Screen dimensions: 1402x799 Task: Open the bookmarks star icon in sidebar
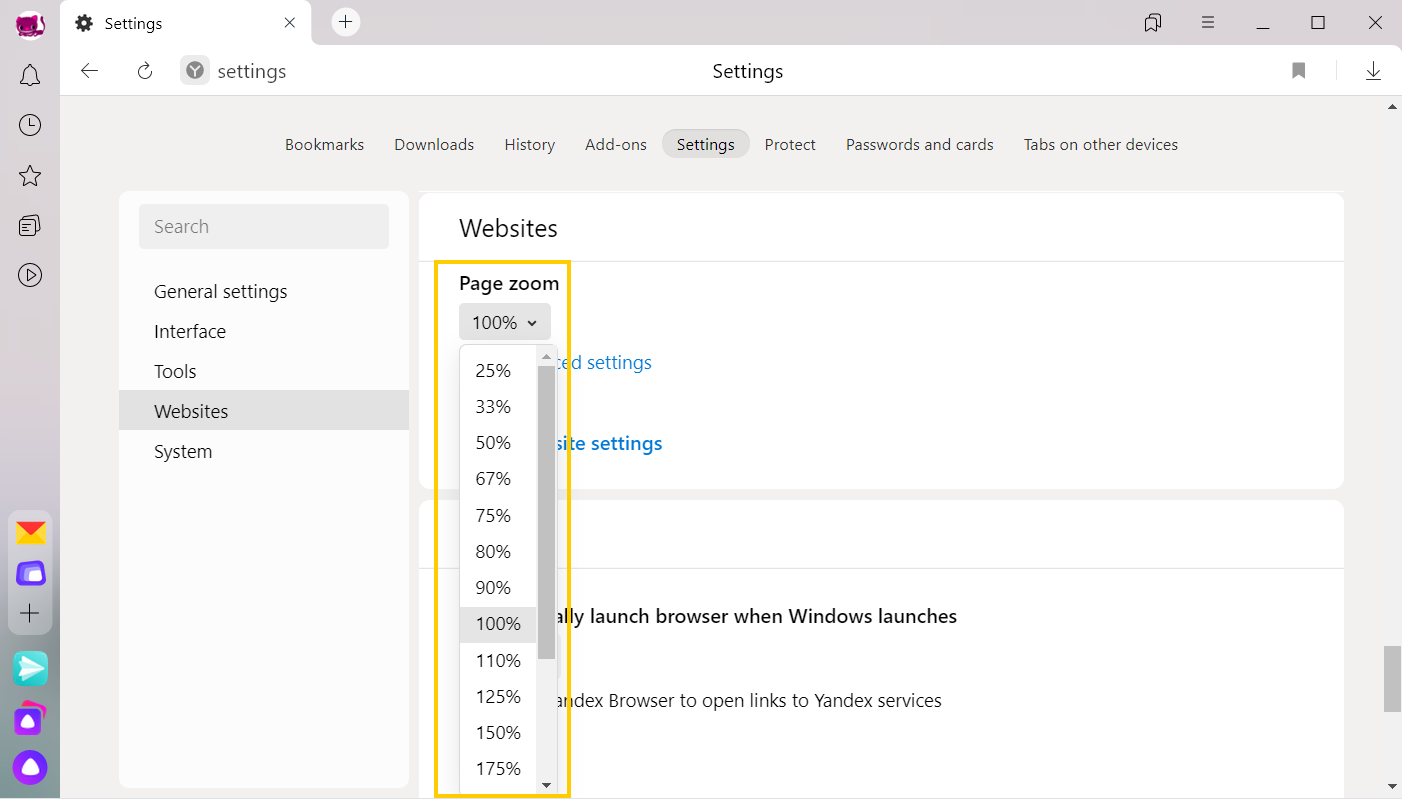(30, 176)
